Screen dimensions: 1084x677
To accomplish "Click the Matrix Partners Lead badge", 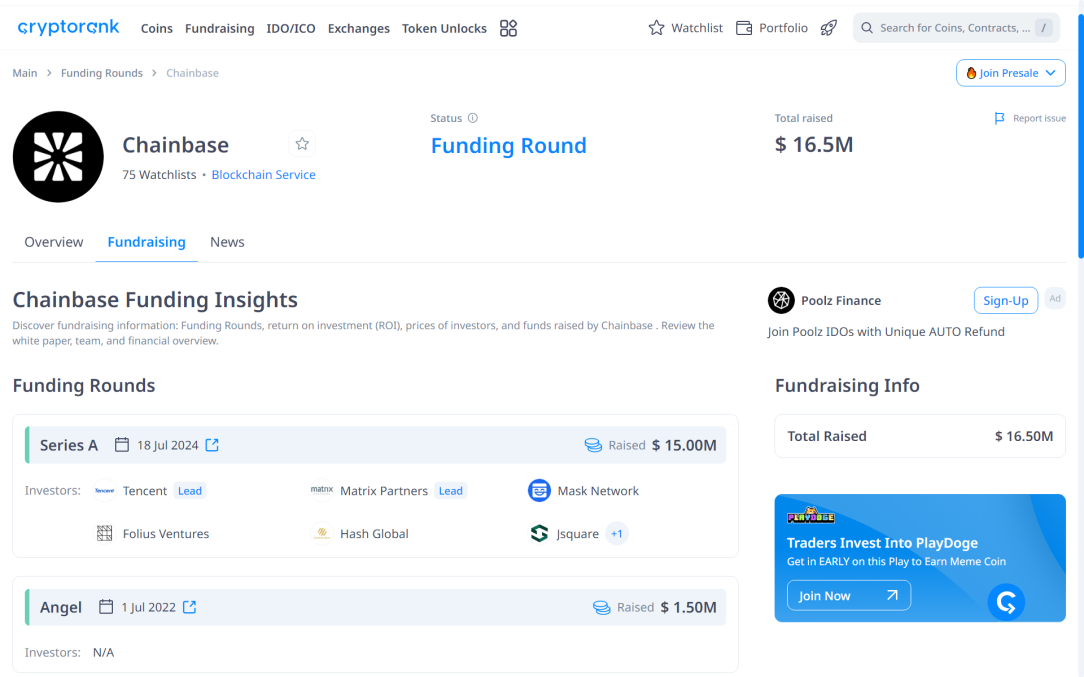I will [x=451, y=490].
